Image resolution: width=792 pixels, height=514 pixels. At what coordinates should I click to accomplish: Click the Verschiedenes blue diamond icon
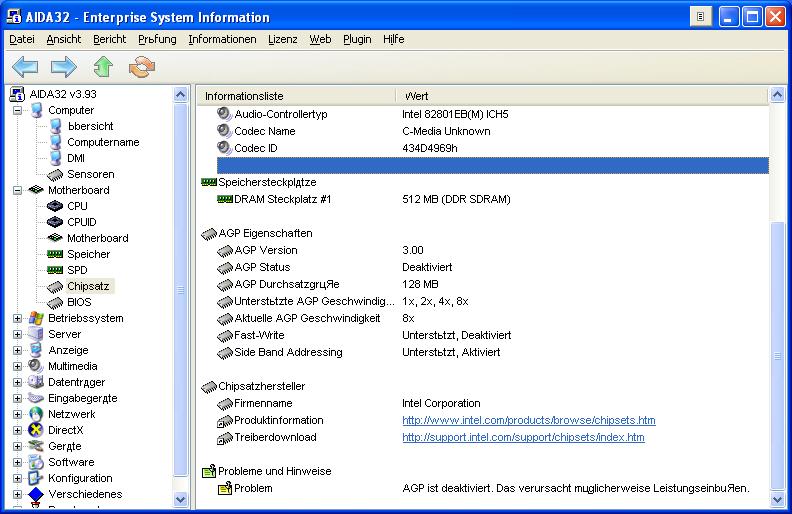pos(36,494)
